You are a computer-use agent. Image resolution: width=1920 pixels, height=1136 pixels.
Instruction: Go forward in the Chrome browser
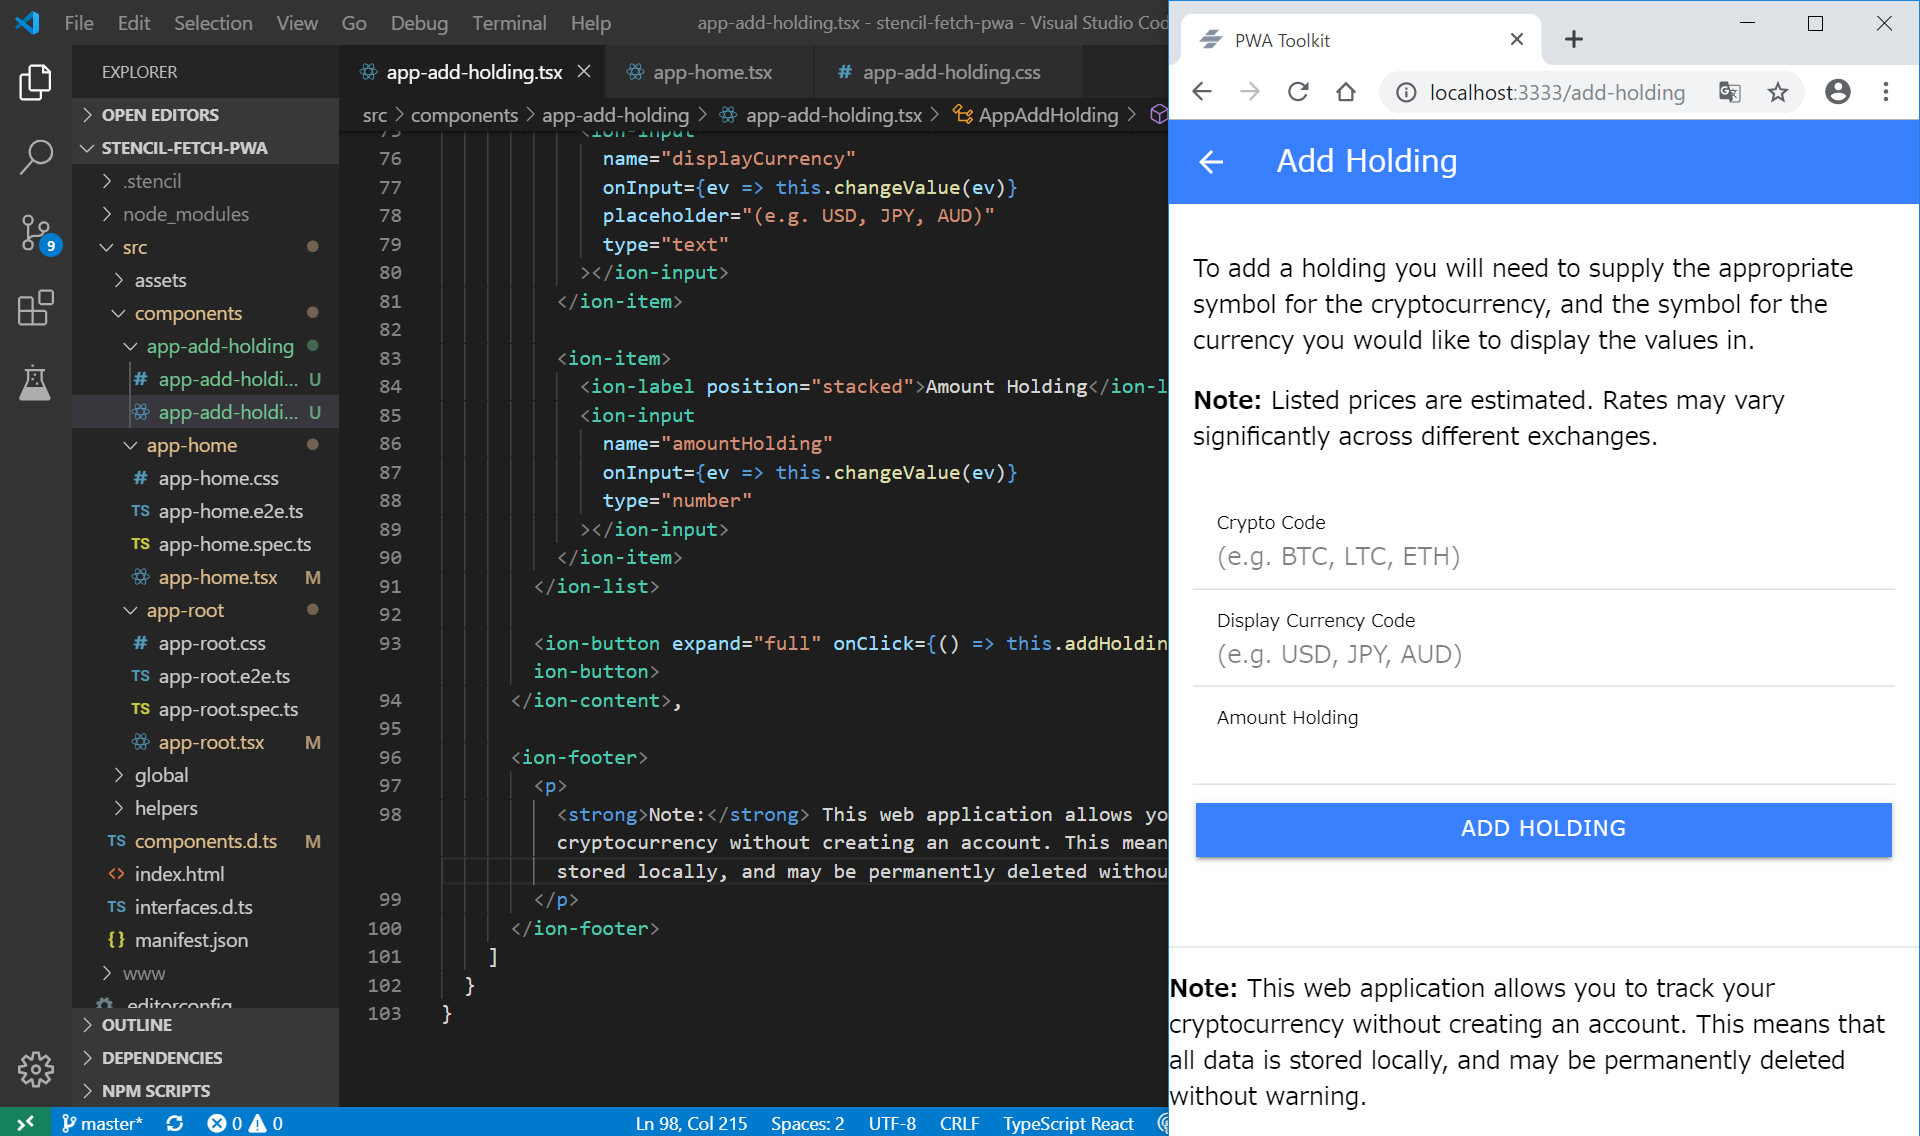(x=1250, y=92)
